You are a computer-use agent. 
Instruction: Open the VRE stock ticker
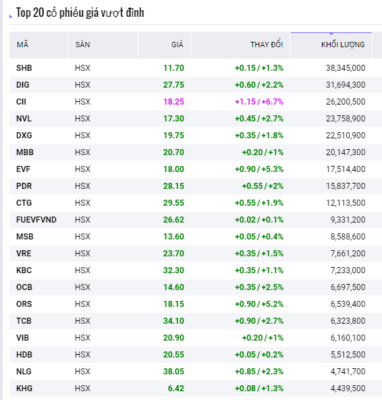24,253
